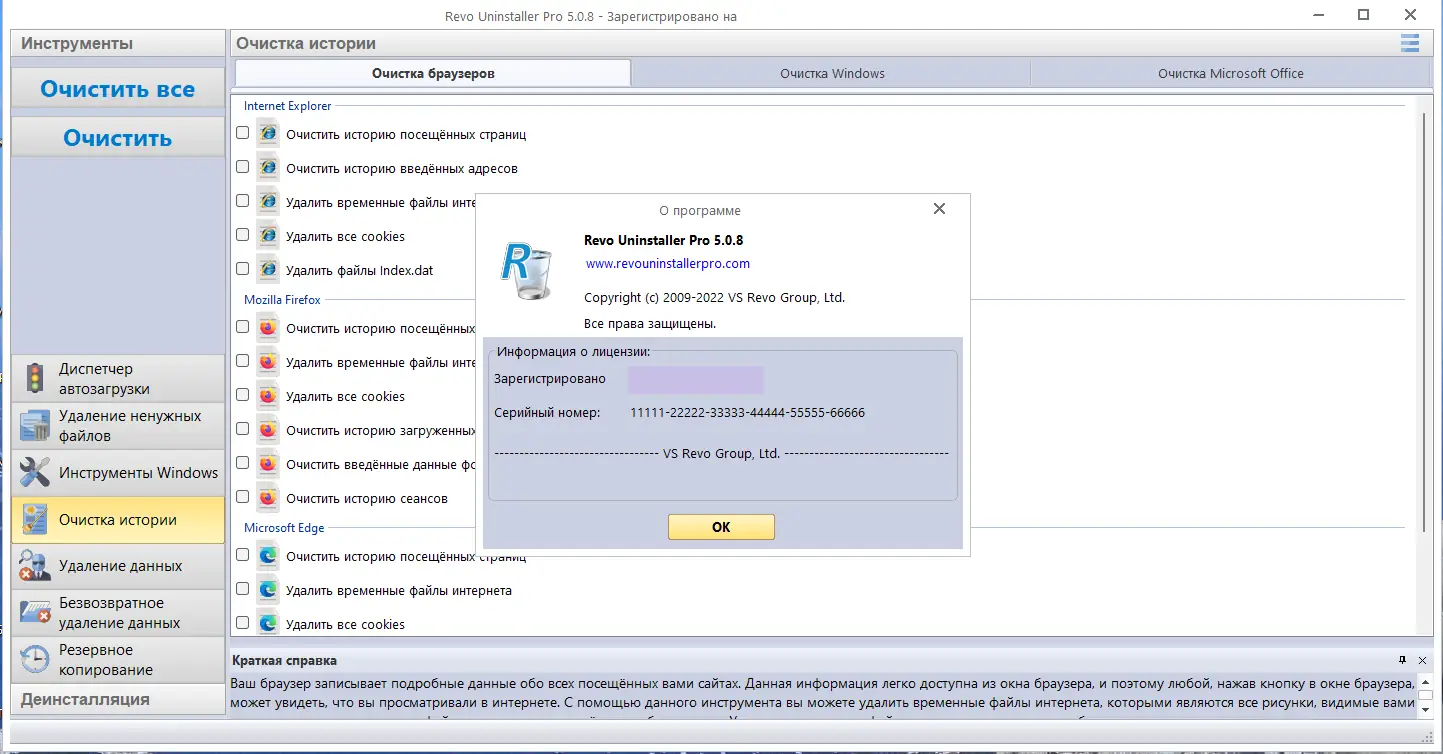This screenshot has height=754, width=1443.
Task: Expand the 'Деинсталляция' sidebar section
Action: coord(118,699)
